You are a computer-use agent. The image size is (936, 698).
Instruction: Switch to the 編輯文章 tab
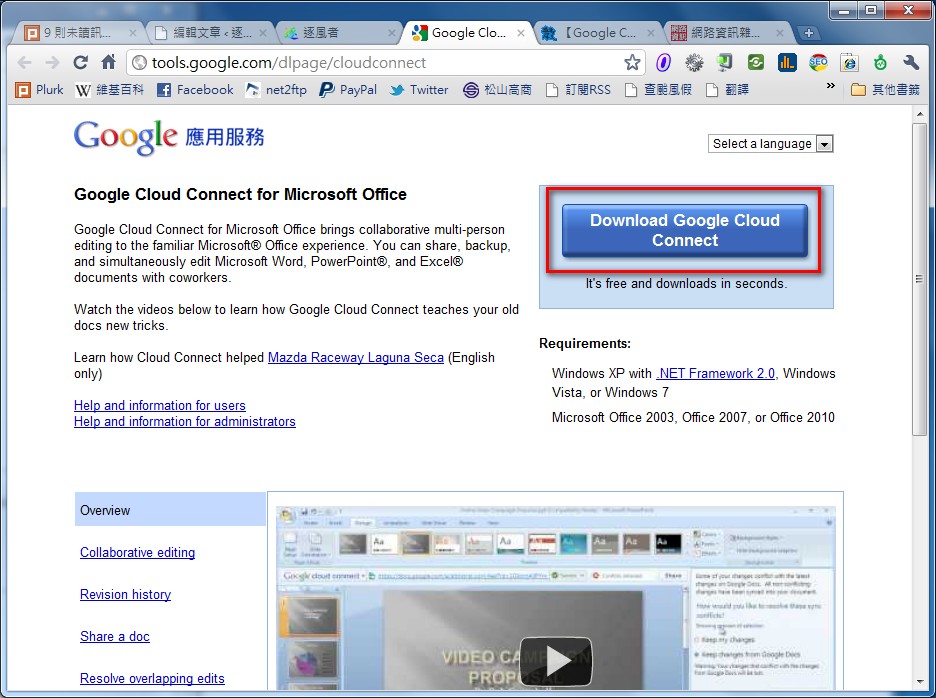(x=210, y=33)
